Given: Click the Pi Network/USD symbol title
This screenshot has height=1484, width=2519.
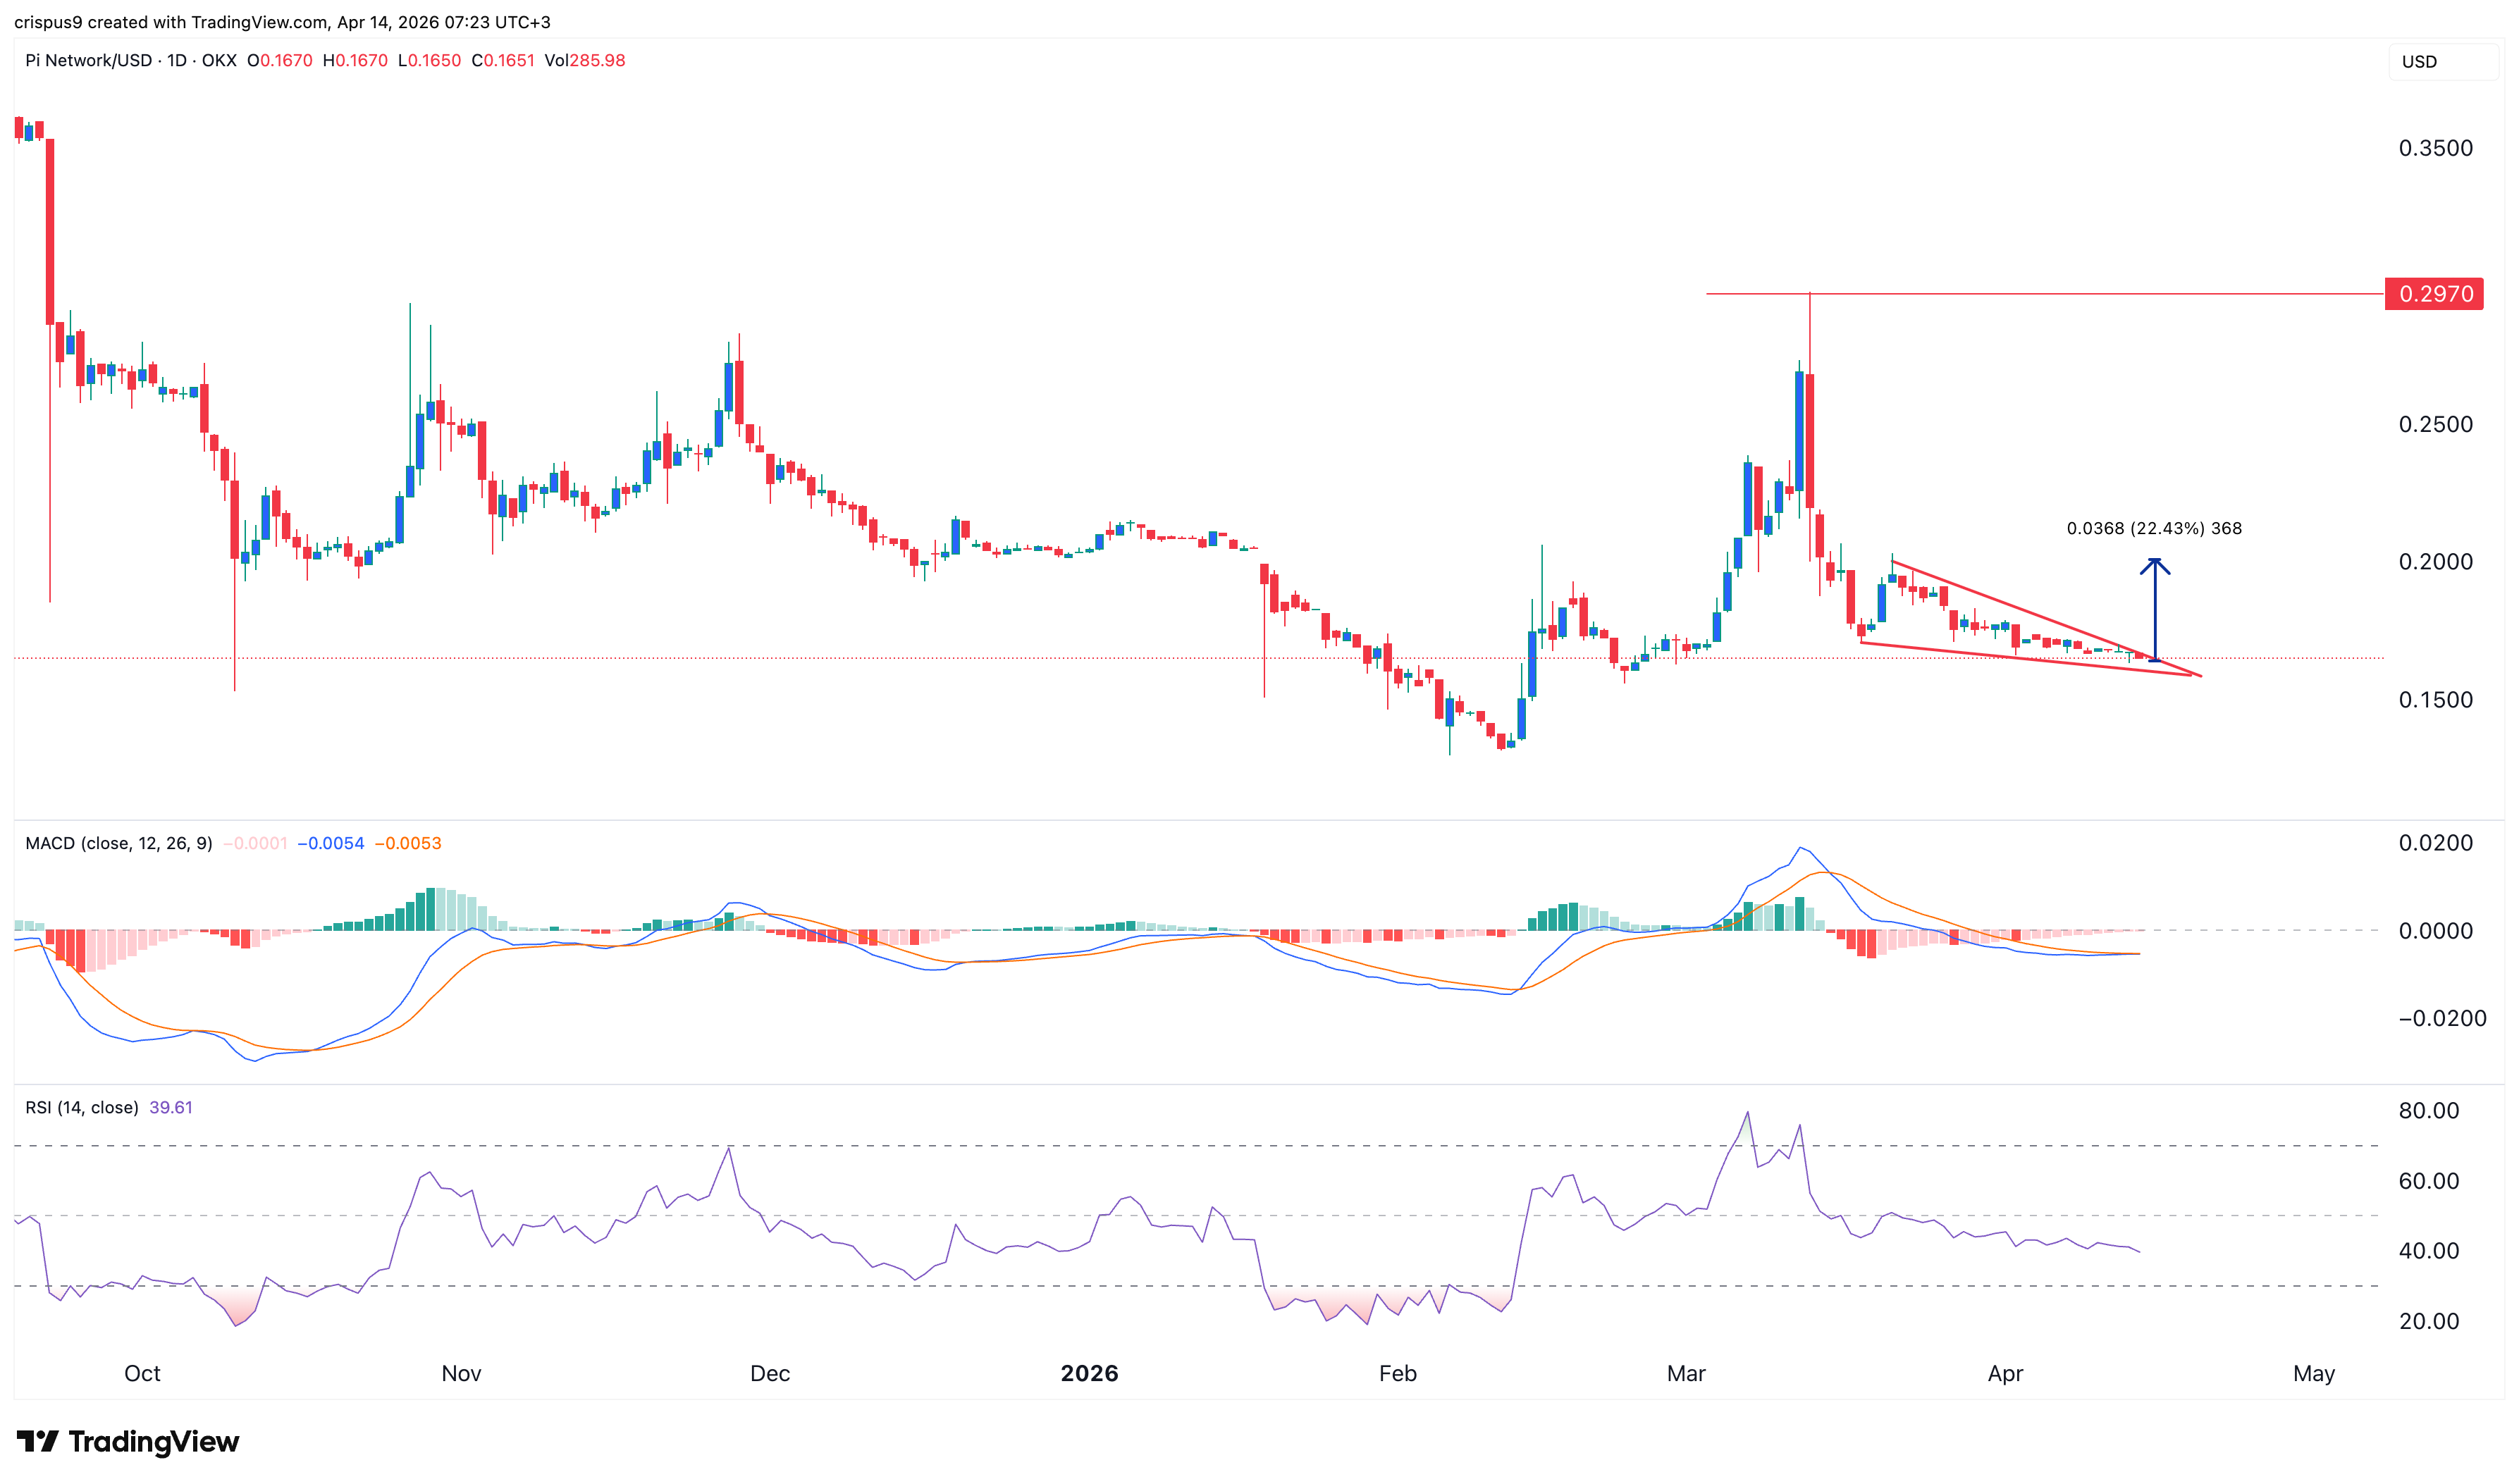Looking at the screenshot, I should pyautogui.click(x=88, y=60).
